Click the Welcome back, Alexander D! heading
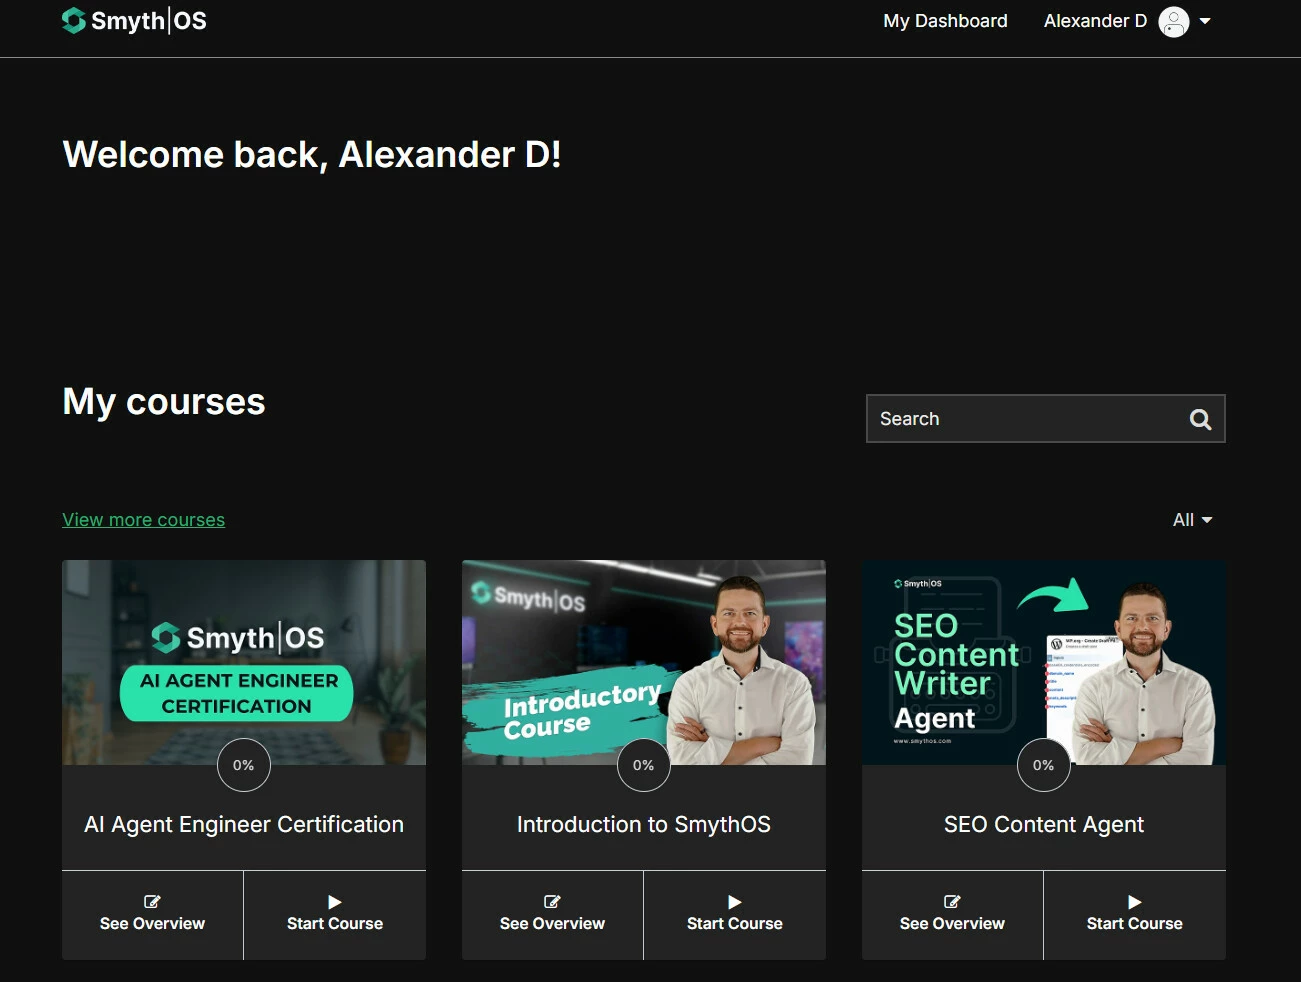The height and width of the screenshot is (982, 1301). tap(312, 155)
